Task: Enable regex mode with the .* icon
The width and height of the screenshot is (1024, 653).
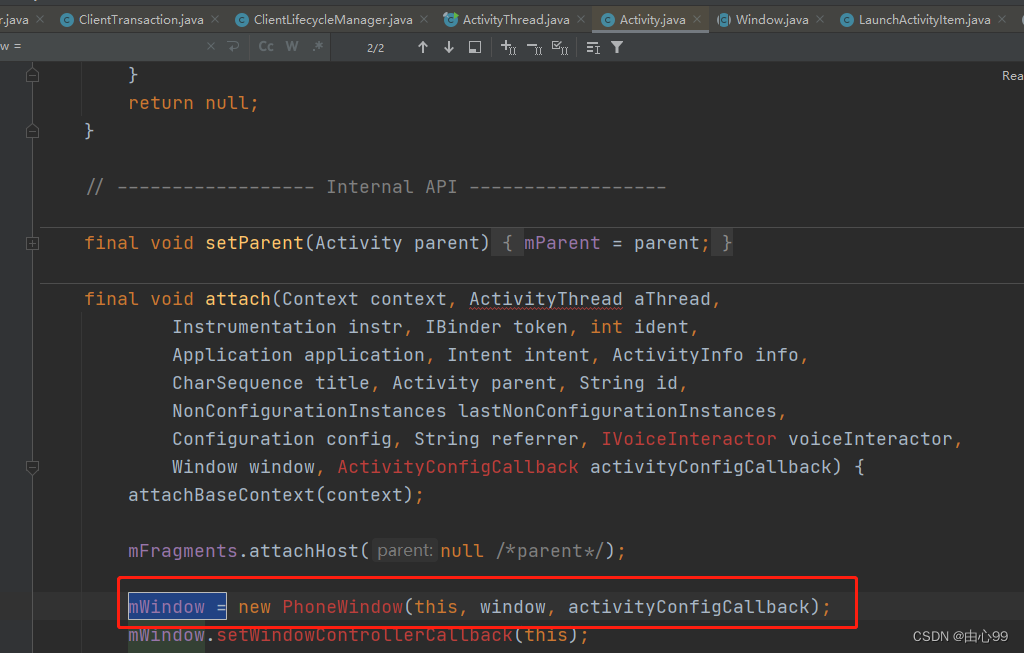Action: pyautogui.click(x=317, y=46)
